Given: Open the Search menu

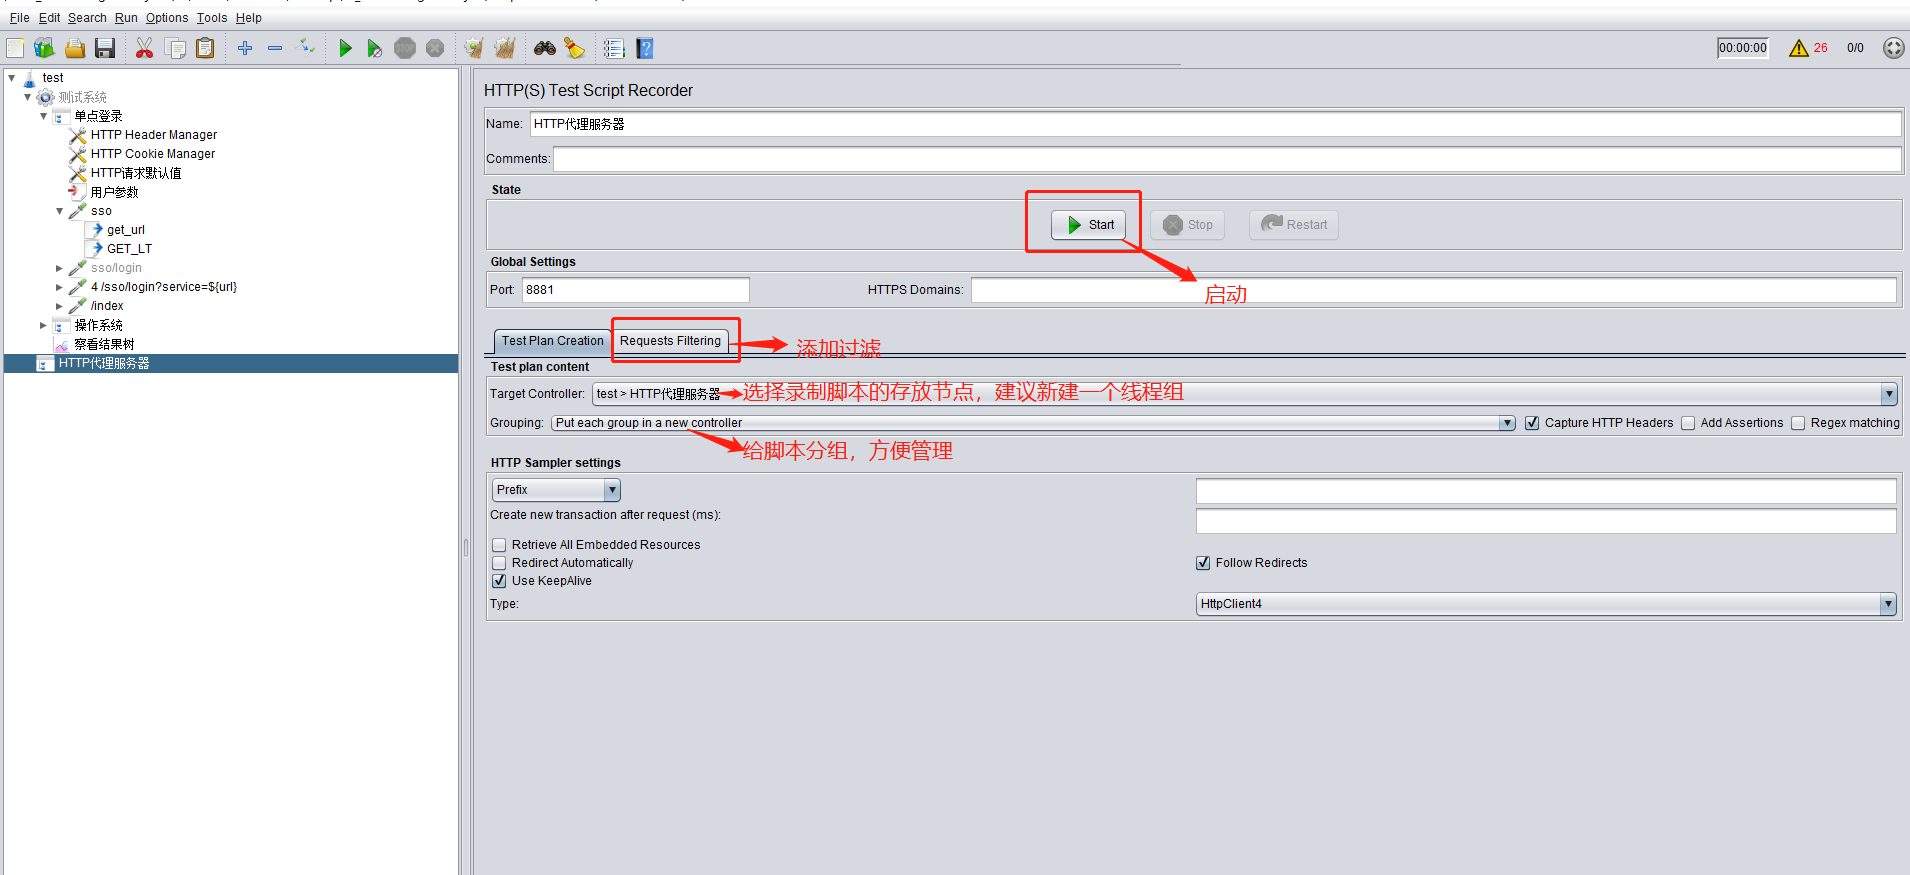Looking at the screenshot, I should pos(87,18).
